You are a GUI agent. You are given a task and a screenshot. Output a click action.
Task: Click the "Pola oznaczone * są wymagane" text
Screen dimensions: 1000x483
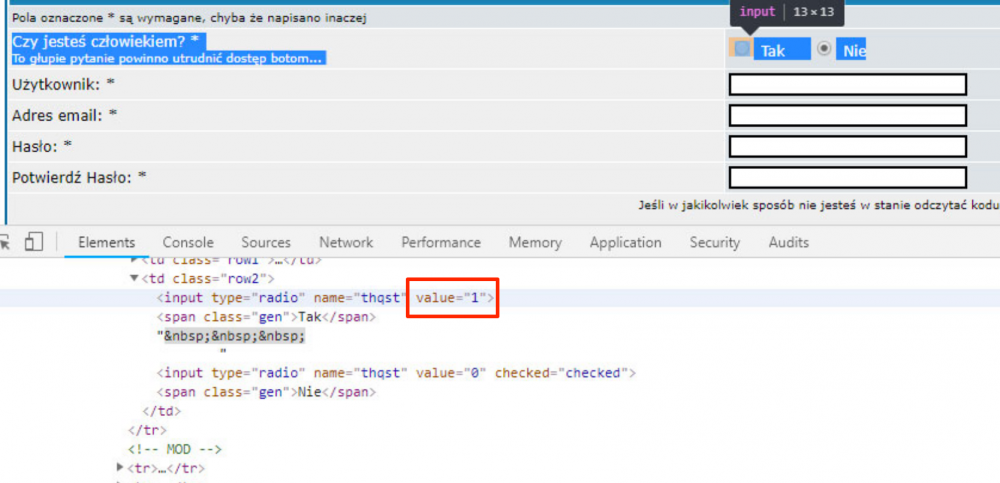pyautogui.click(x=189, y=19)
